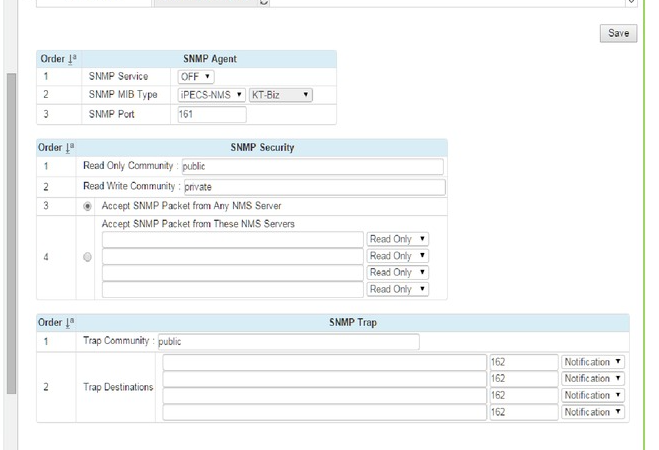This screenshot has width=659, height=450.
Task: Click the Trap Community field
Action: click(x=288, y=342)
